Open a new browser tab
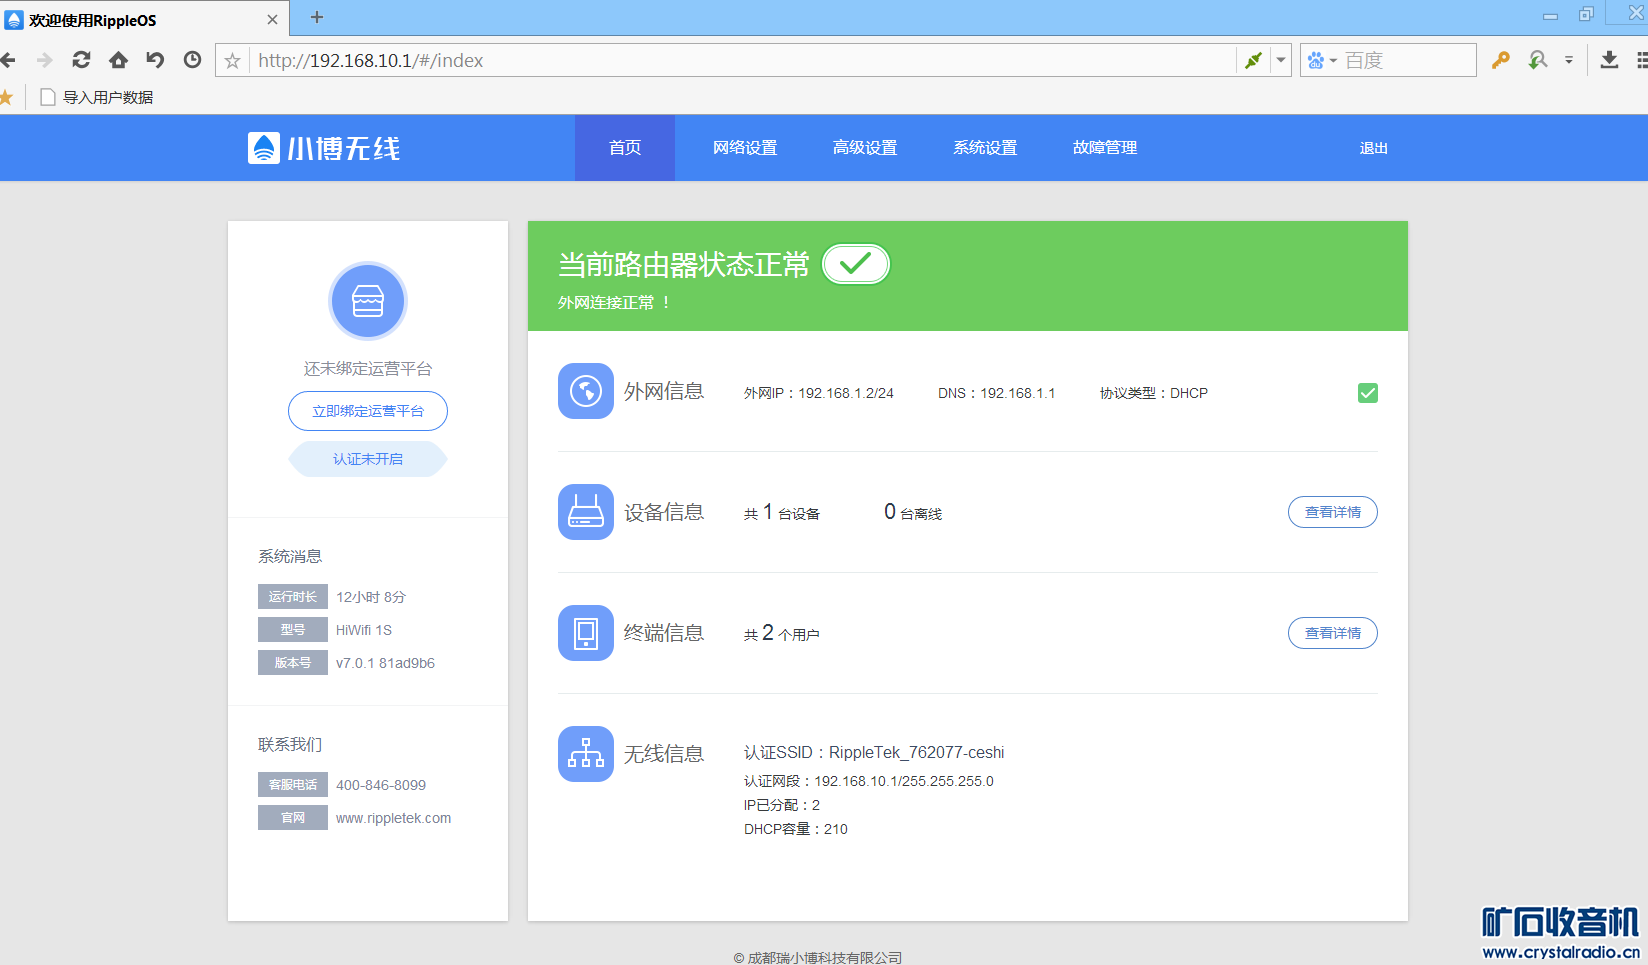1648x965 pixels. pos(317,17)
